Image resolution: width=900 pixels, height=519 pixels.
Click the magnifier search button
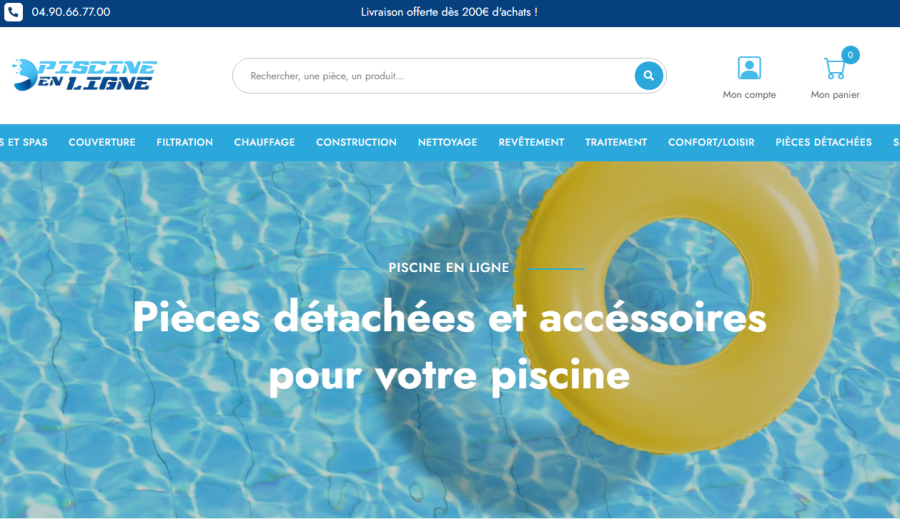pos(649,76)
